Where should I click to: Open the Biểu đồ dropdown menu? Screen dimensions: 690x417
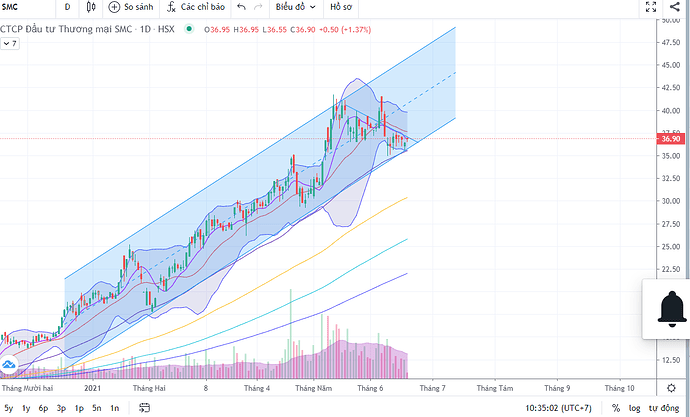tap(295, 7)
